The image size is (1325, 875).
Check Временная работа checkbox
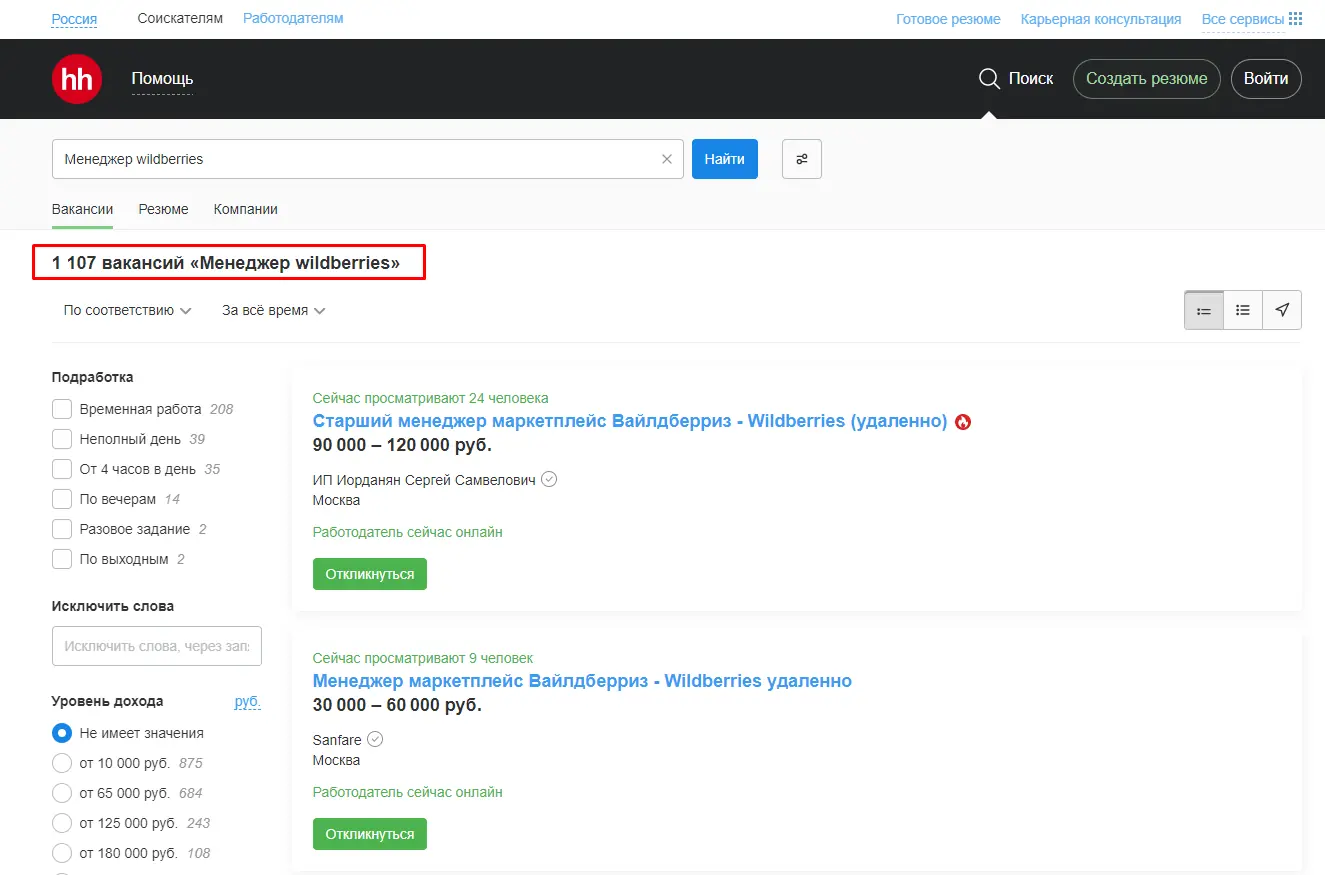(x=62, y=409)
